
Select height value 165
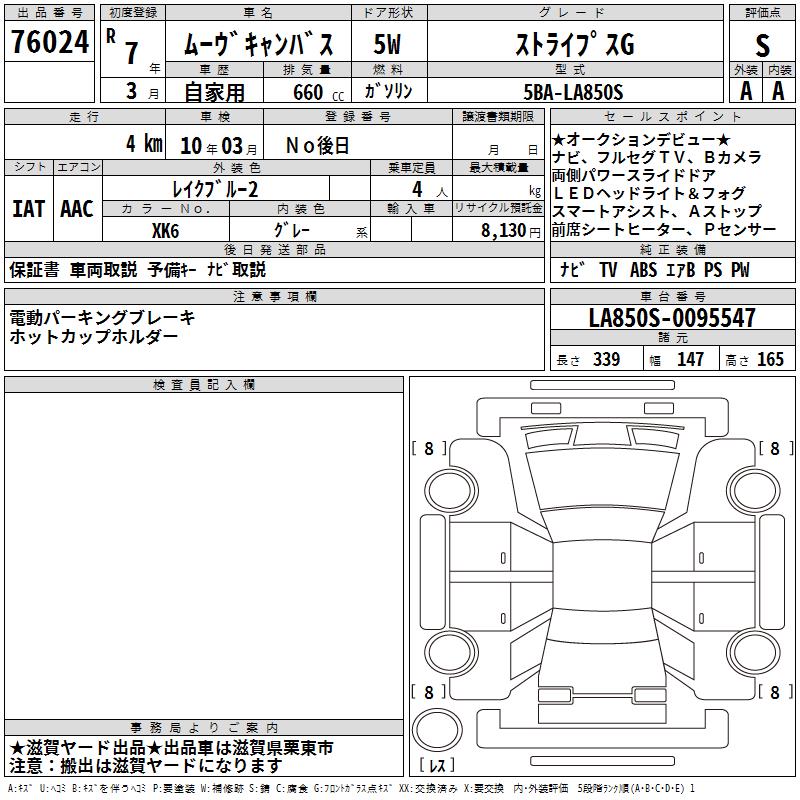click(770, 359)
